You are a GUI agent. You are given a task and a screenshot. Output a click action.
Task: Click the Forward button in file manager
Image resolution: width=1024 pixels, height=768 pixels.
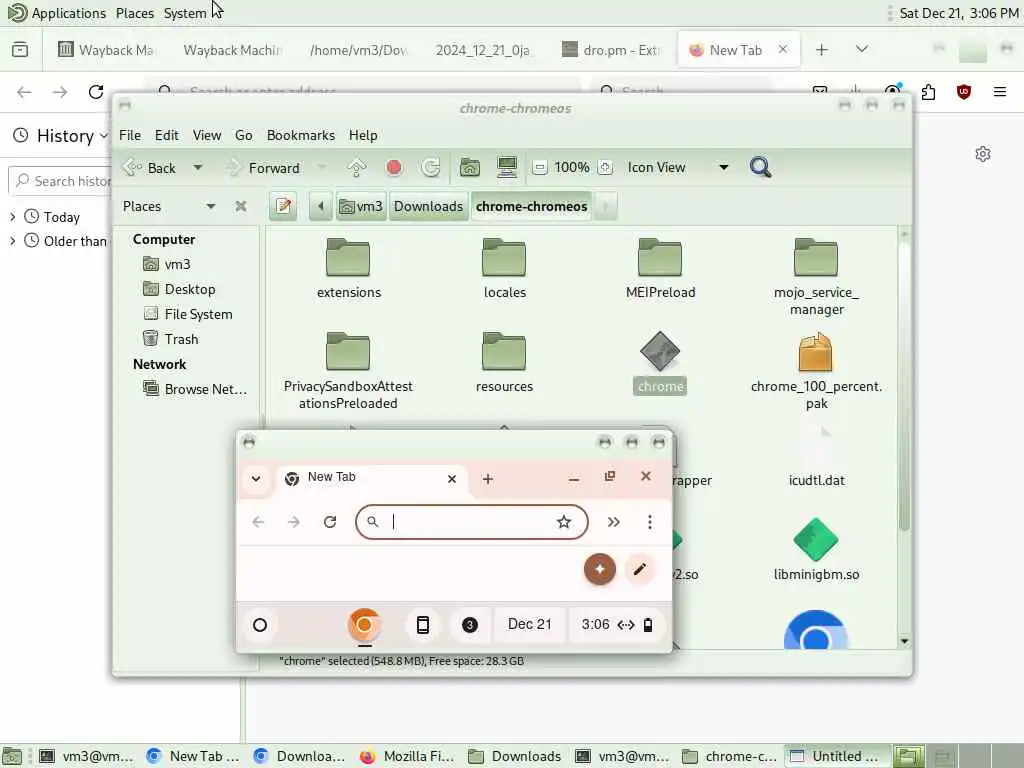click(x=262, y=168)
